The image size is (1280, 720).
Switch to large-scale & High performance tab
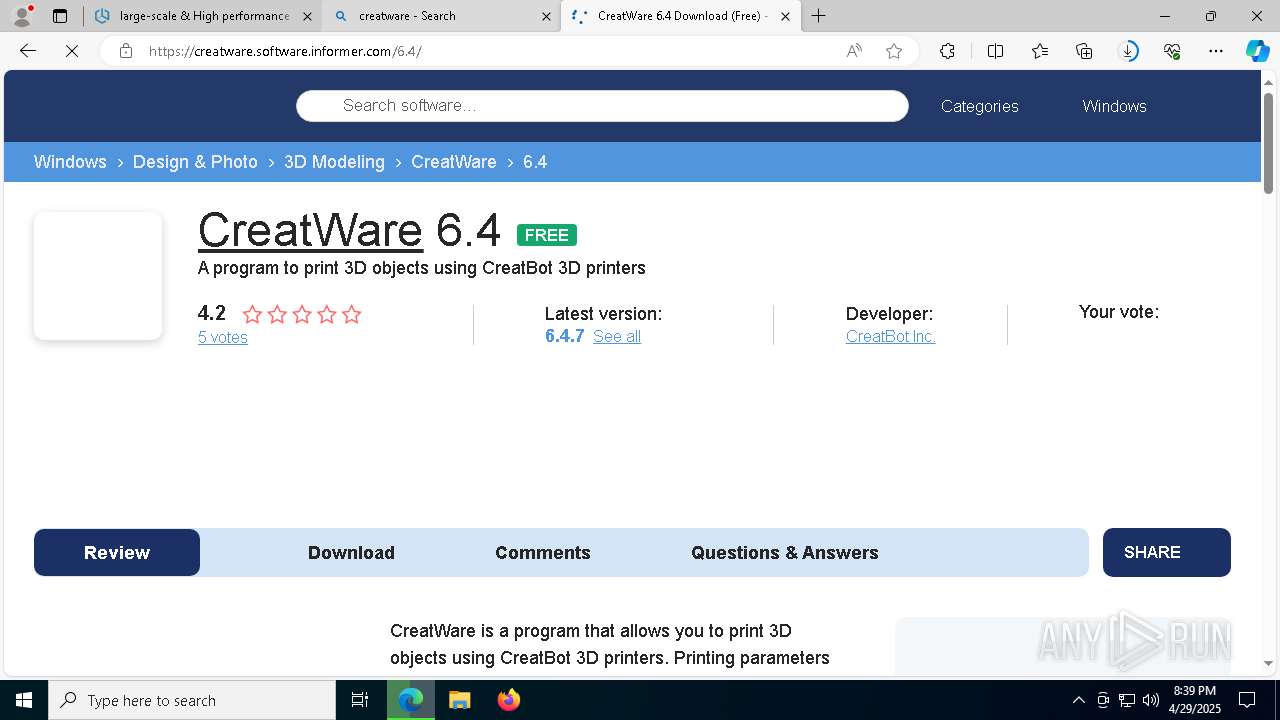click(x=202, y=16)
